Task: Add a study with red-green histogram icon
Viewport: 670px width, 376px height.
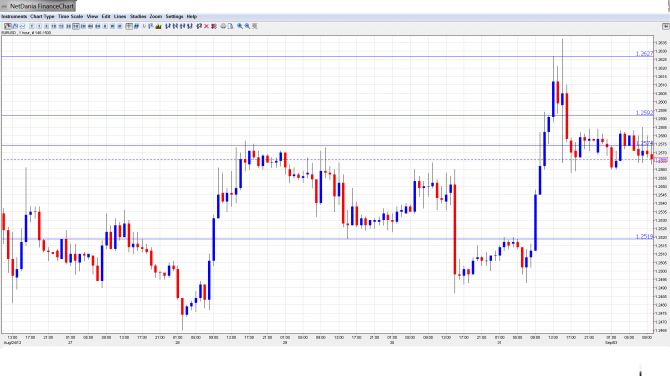Action: pos(159,26)
